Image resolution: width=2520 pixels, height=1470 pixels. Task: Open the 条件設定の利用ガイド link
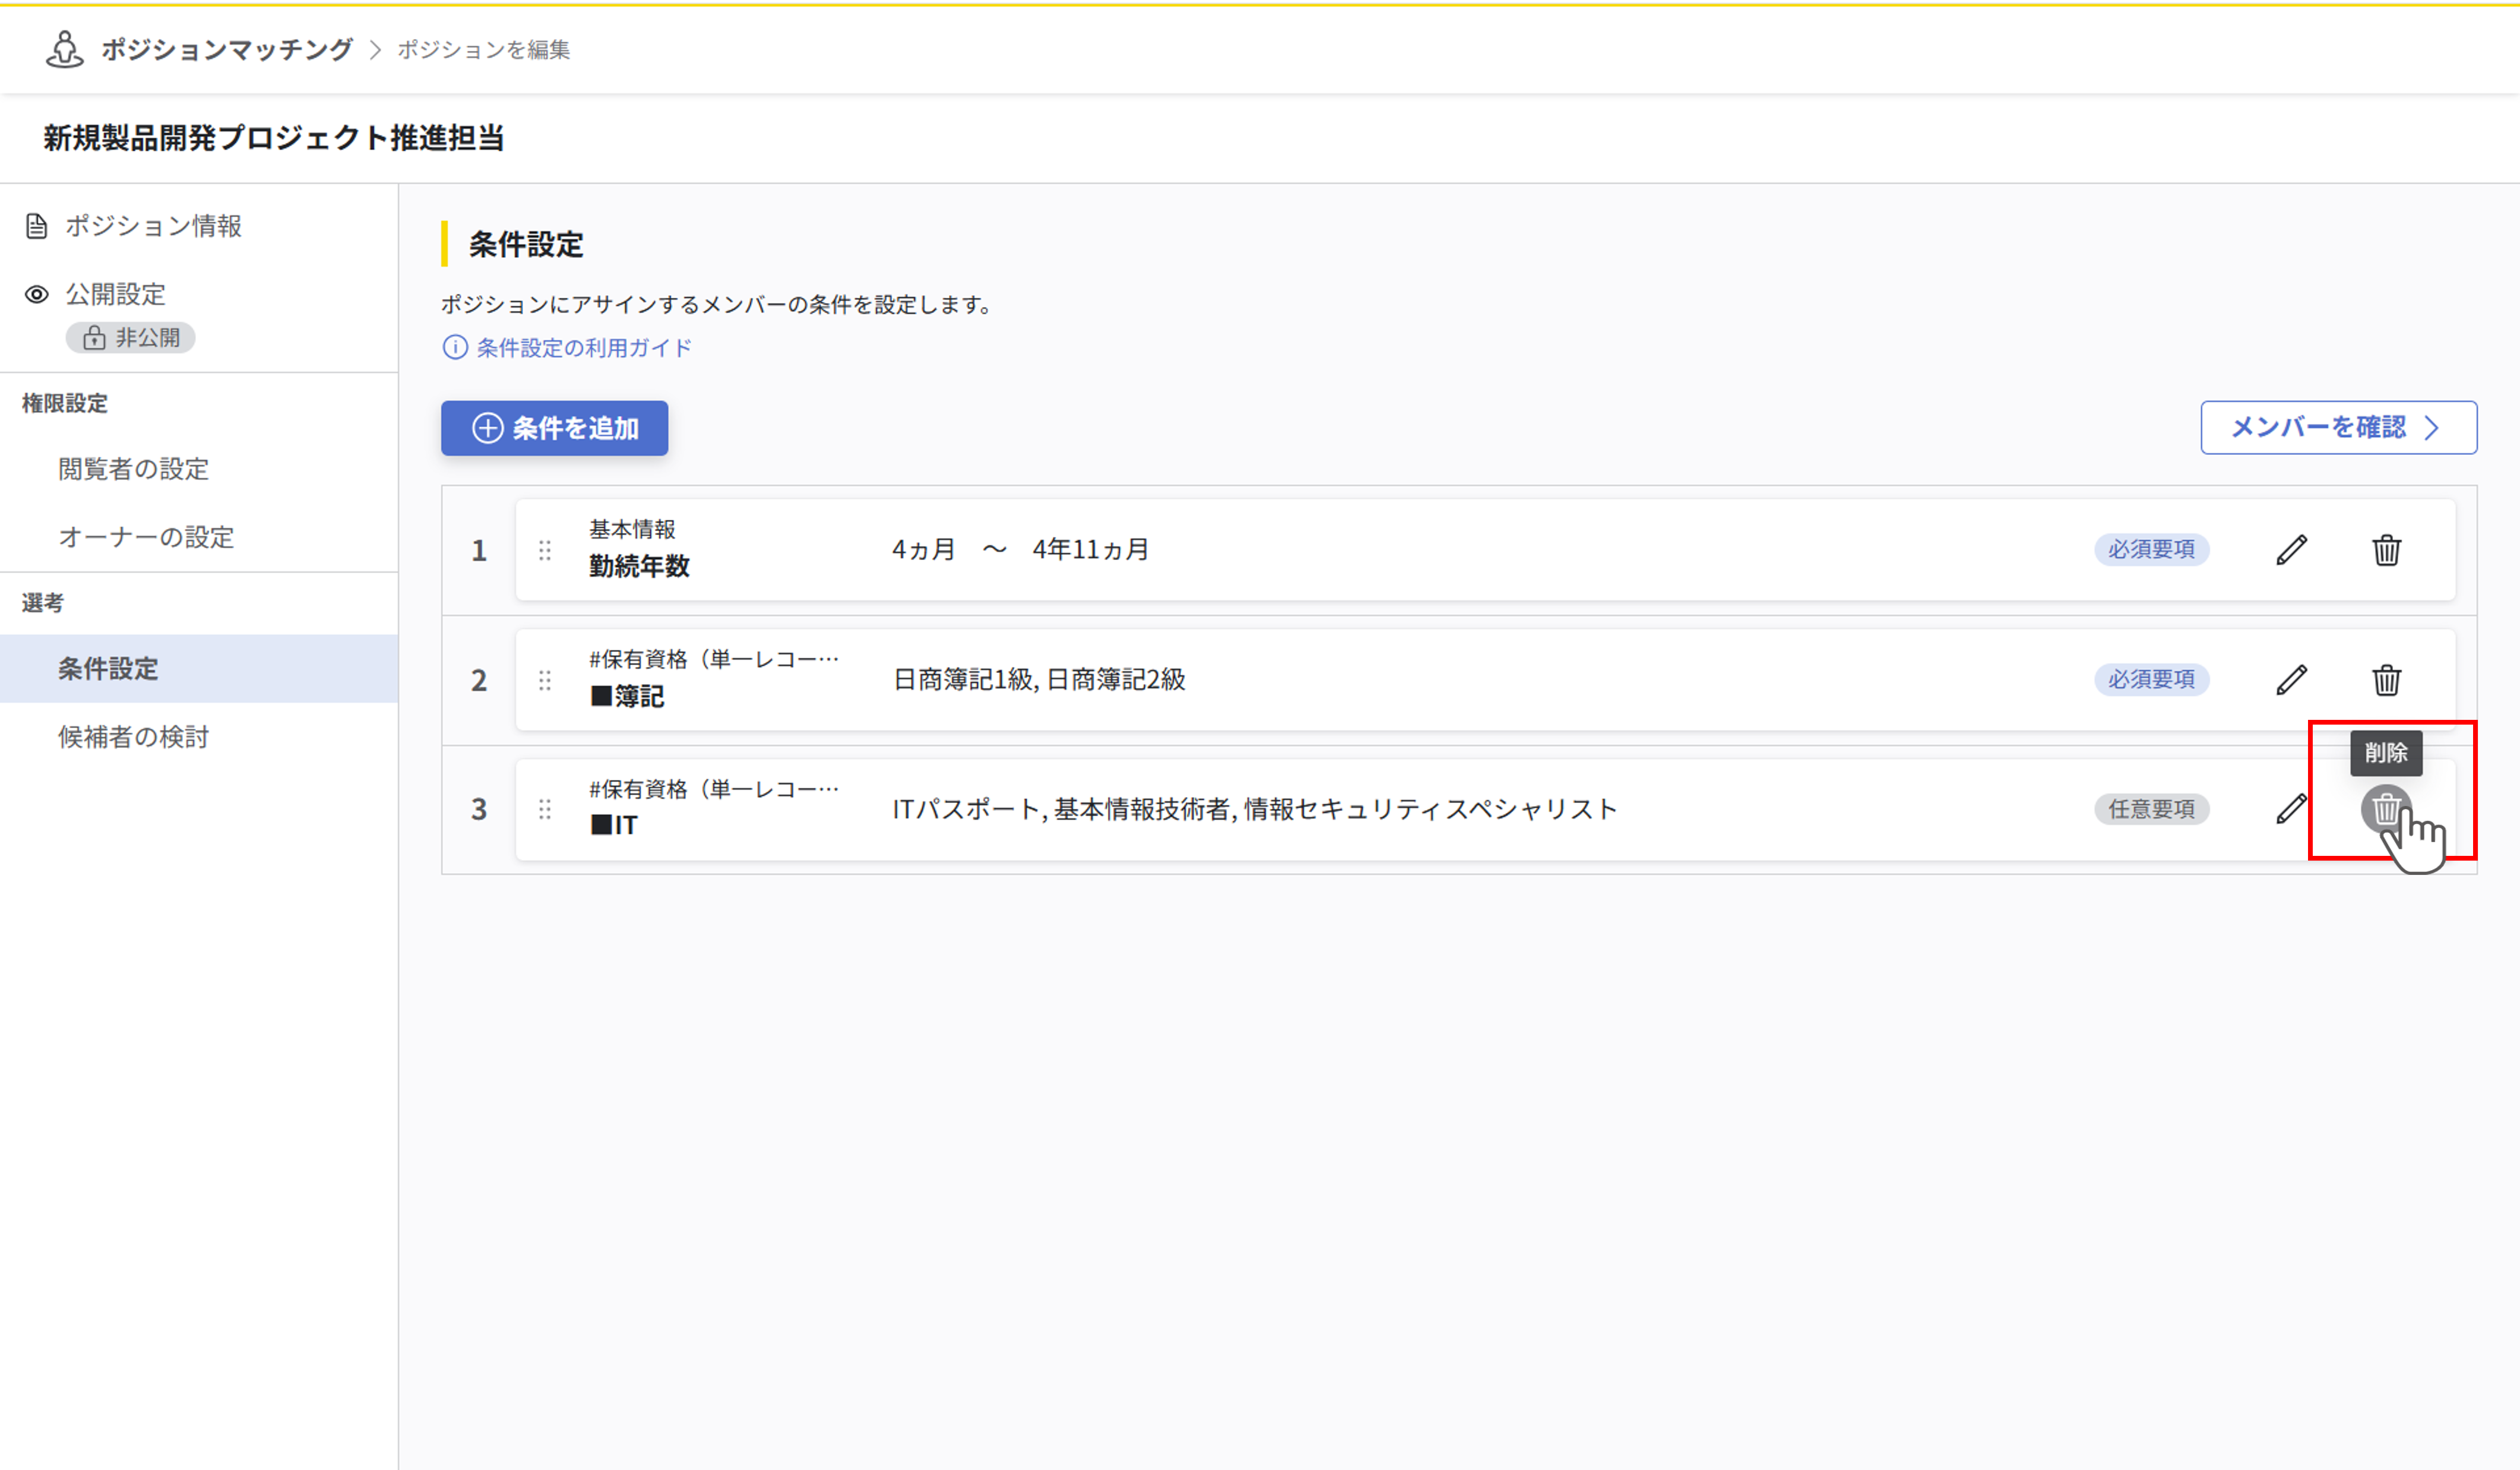click(x=584, y=347)
